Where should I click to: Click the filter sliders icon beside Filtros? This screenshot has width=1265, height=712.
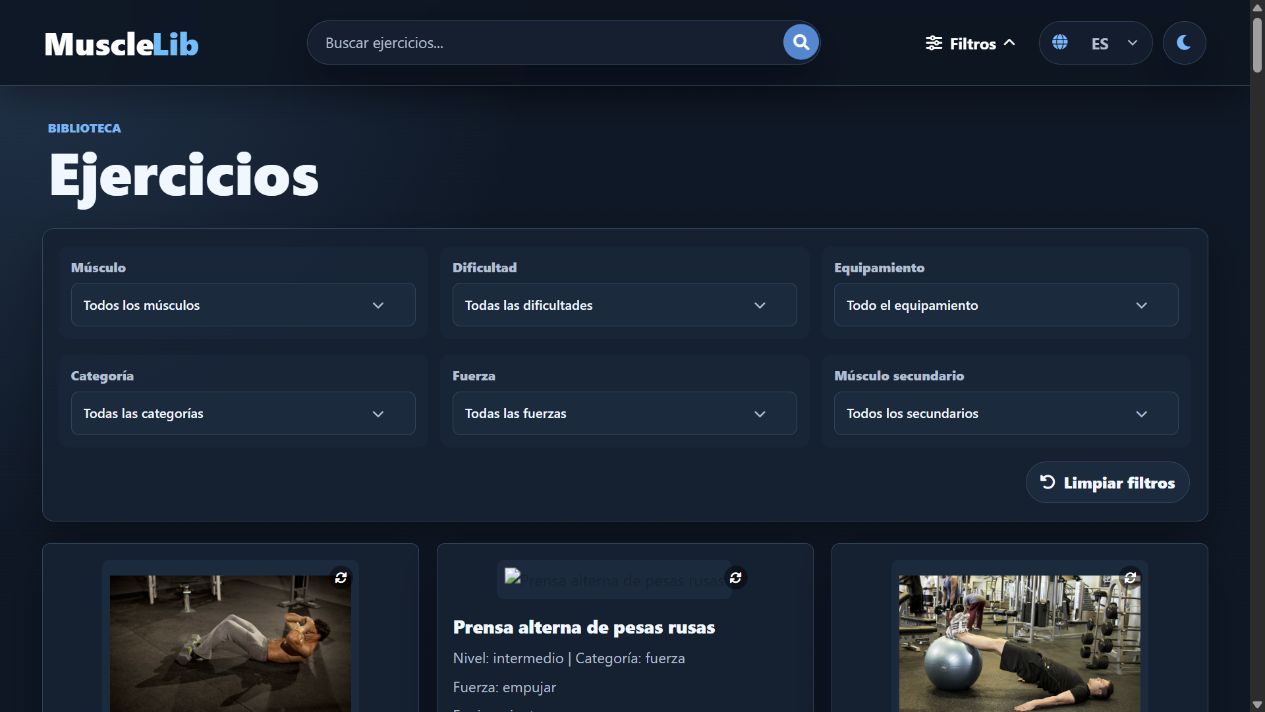point(934,43)
